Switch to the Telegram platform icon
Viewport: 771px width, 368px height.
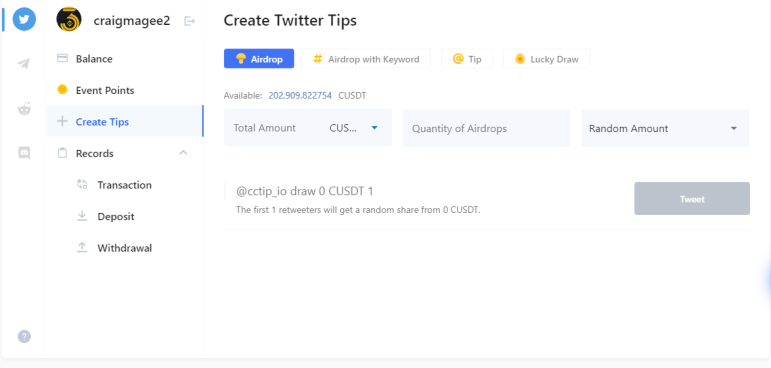(24, 63)
